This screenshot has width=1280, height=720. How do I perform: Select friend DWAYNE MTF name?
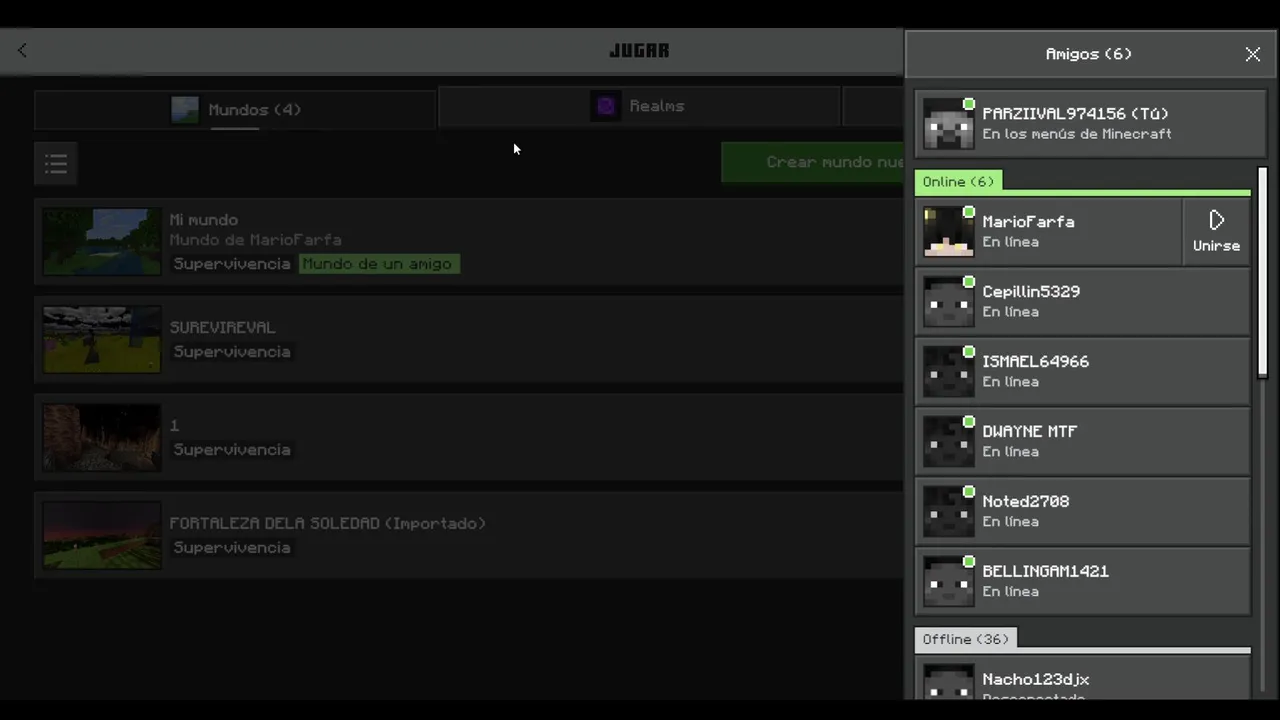[1029, 431]
